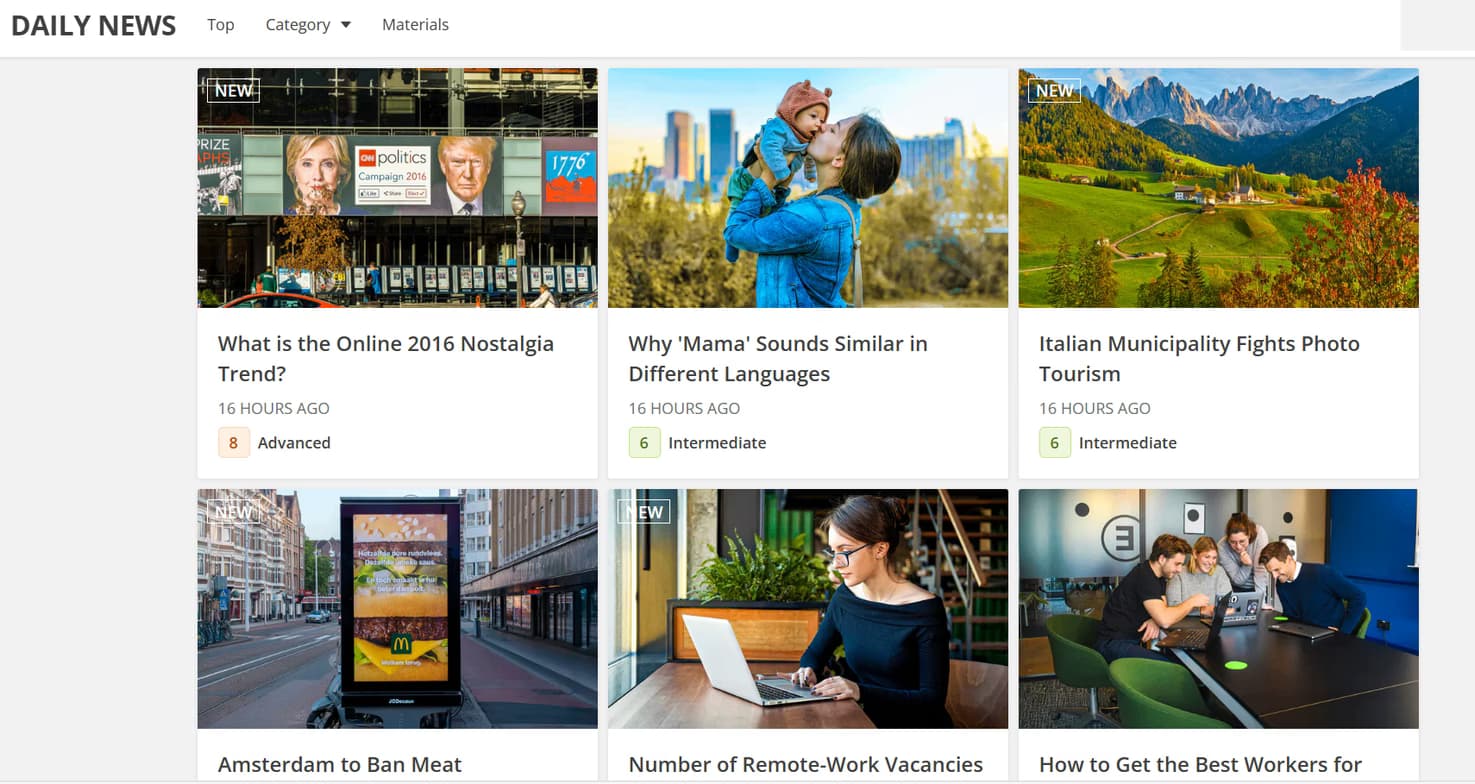Click the NEW badge on the Remote-Work article
The width and height of the screenshot is (1475, 784).
click(643, 511)
